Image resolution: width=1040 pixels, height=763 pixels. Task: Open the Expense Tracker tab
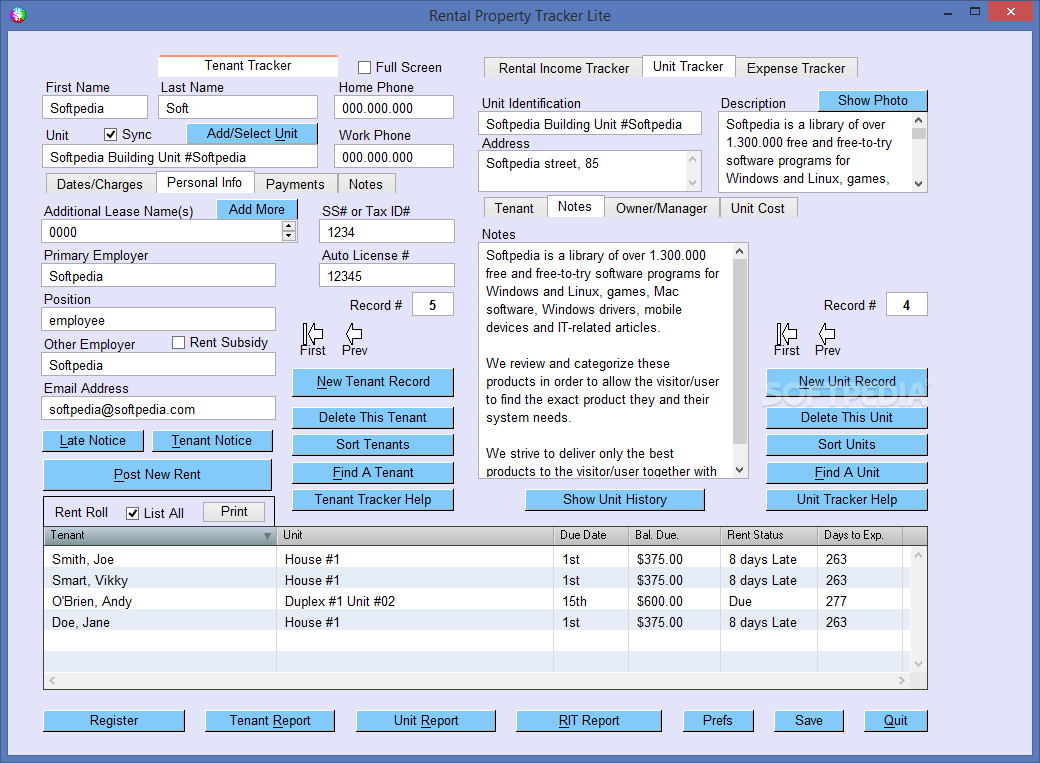[796, 68]
